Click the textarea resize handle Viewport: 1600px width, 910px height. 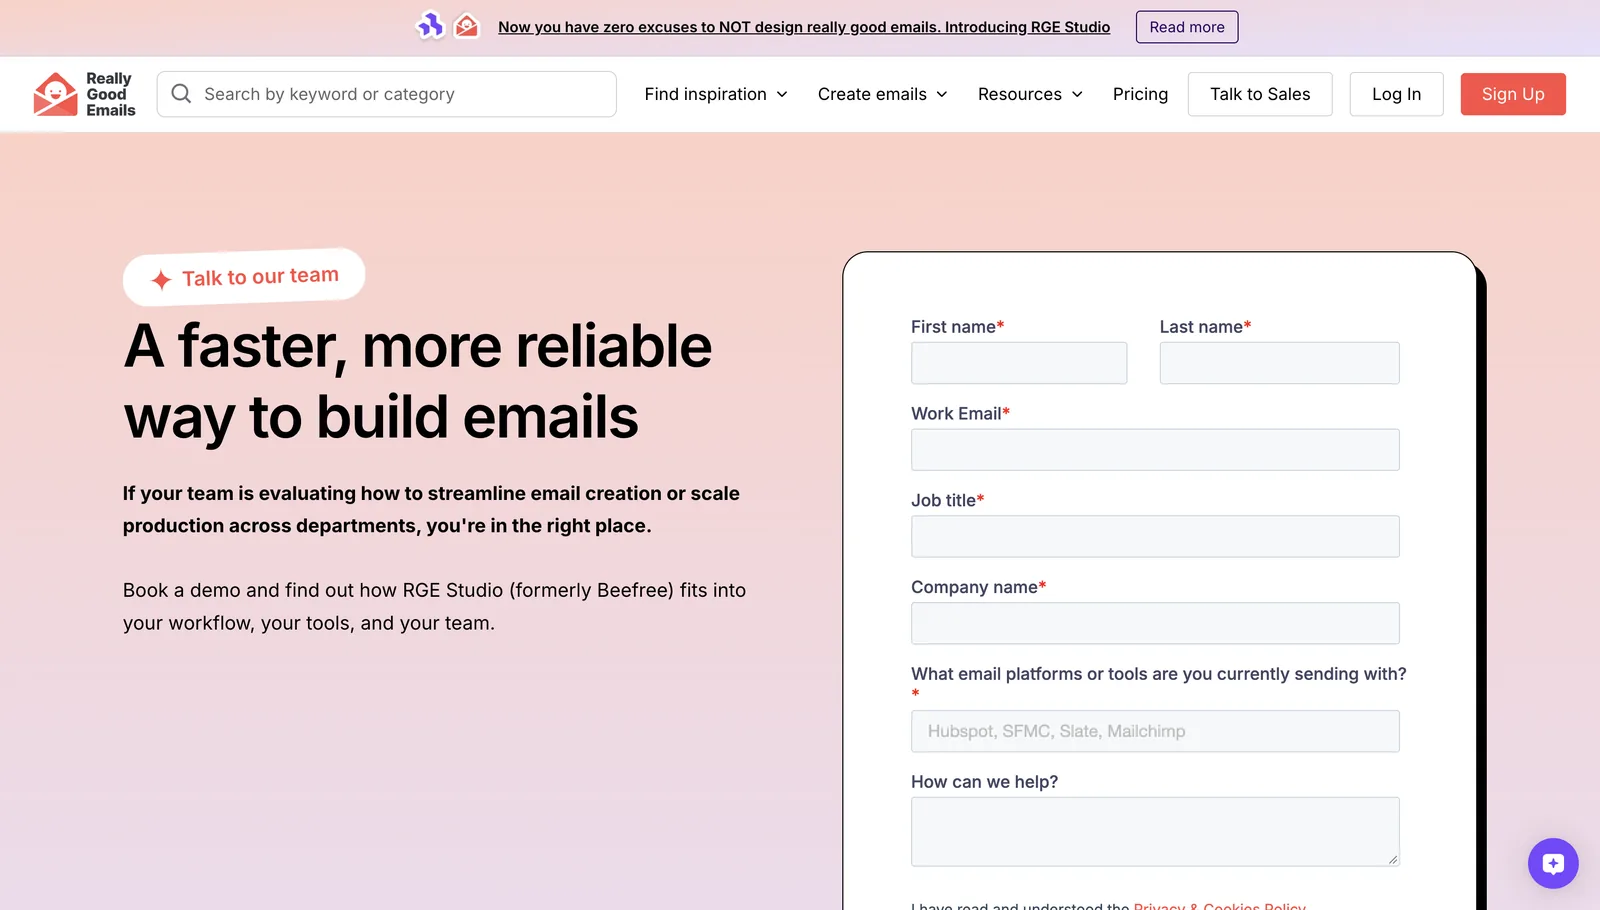tap(1392, 859)
